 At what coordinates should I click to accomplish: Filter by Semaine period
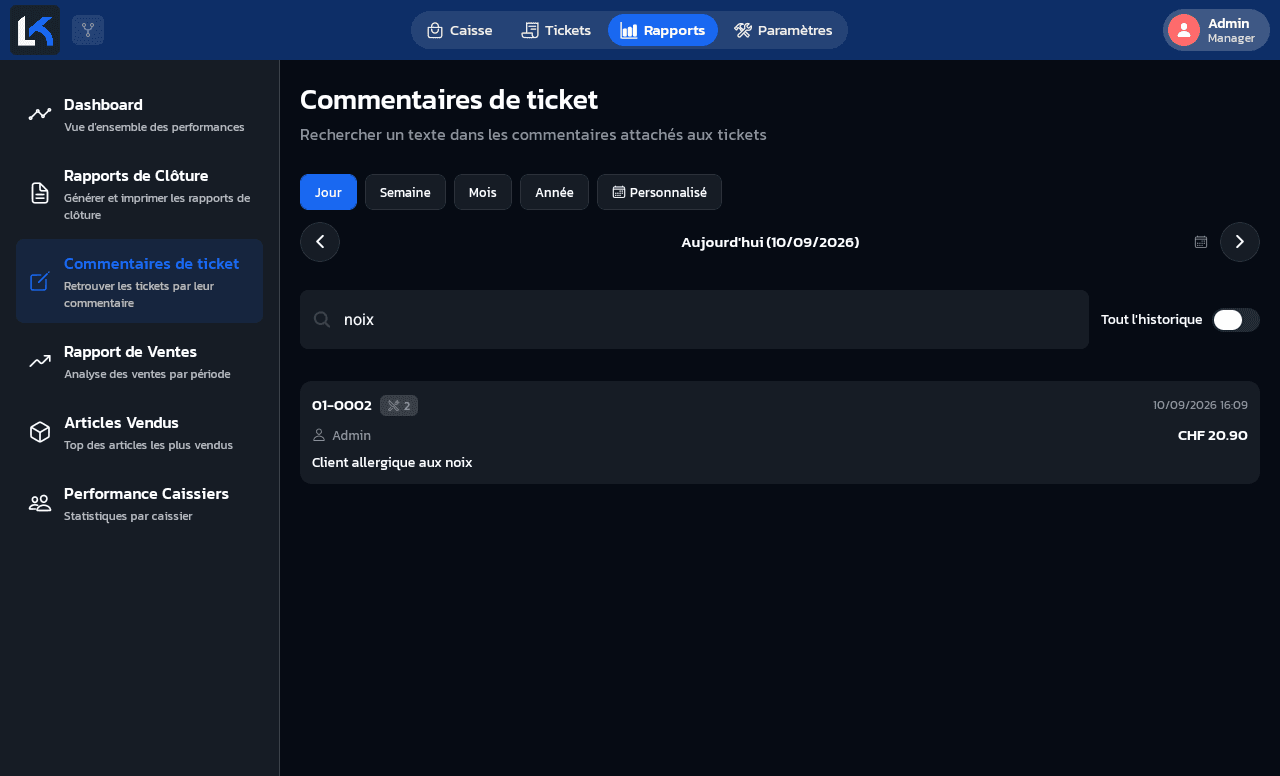point(405,192)
